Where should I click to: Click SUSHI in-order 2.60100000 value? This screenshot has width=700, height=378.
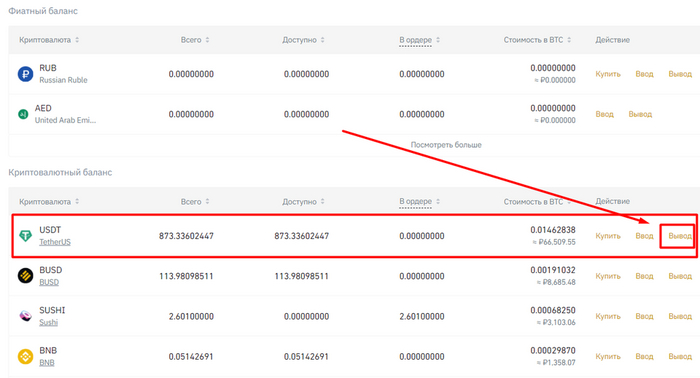(422, 316)
